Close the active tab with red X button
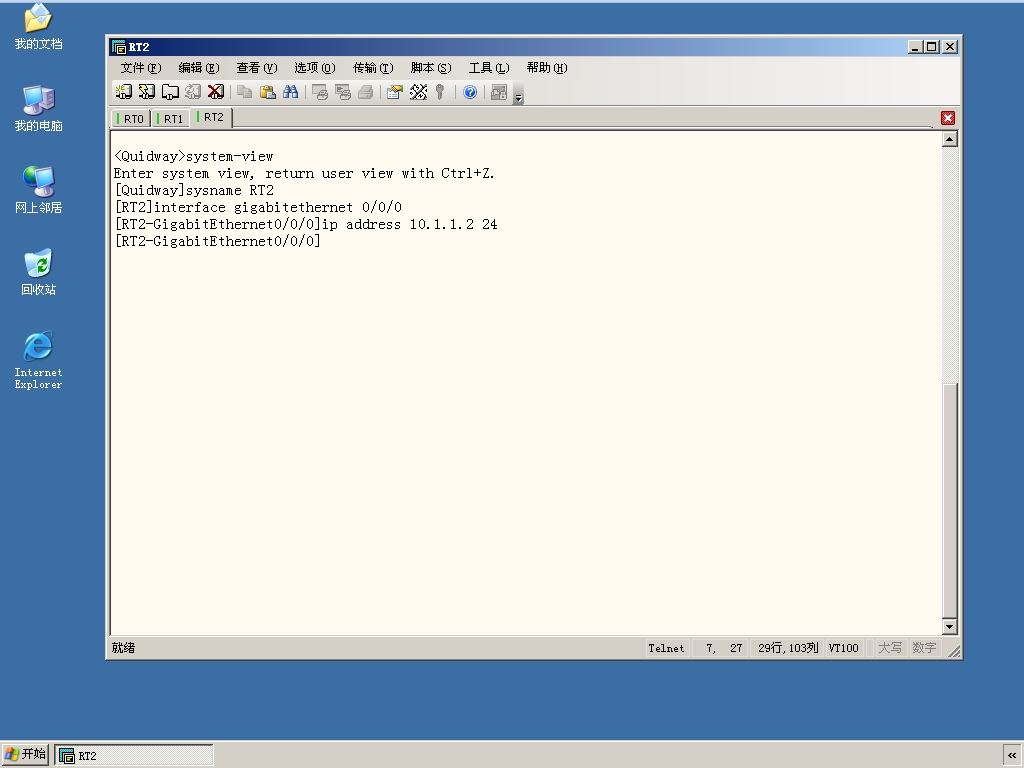 (x=948, y=118)
